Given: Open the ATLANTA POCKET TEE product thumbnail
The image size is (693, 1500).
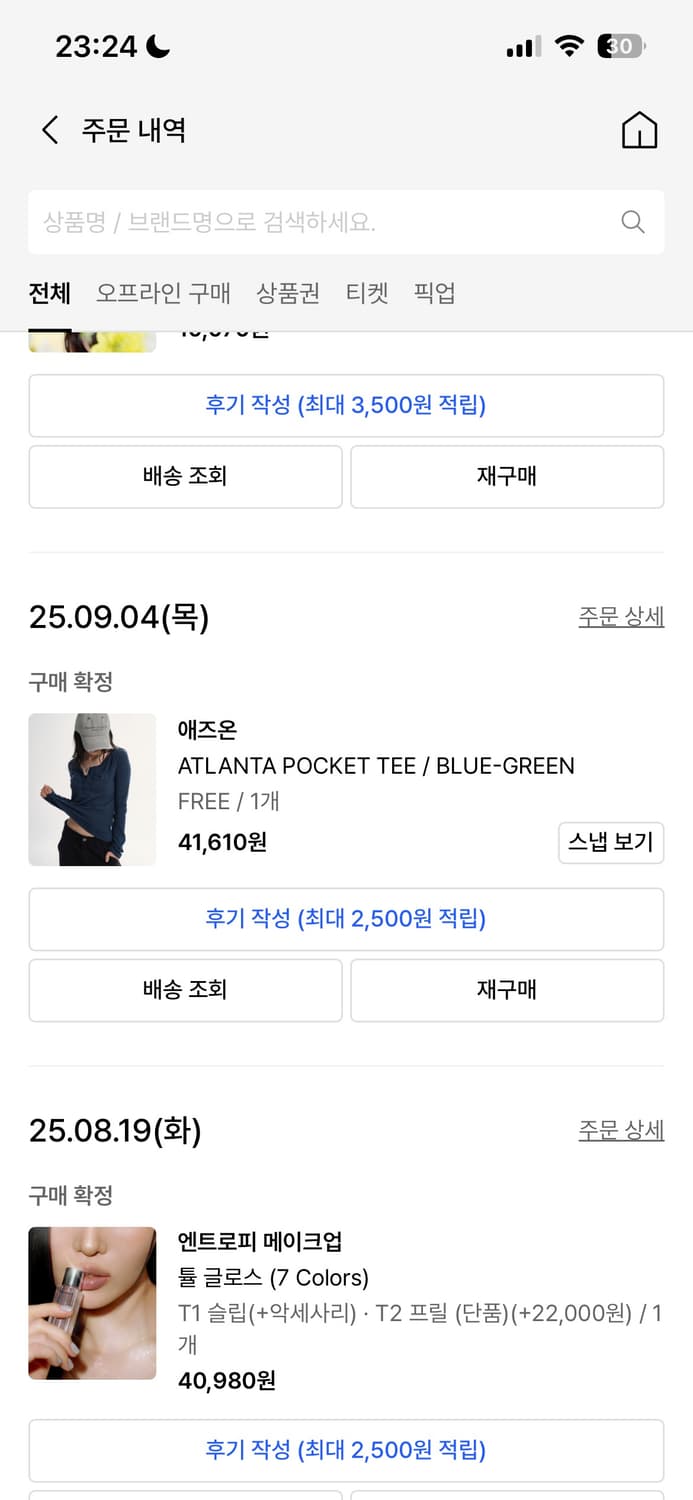Looking at the screenshot, I should coord(92,789).
